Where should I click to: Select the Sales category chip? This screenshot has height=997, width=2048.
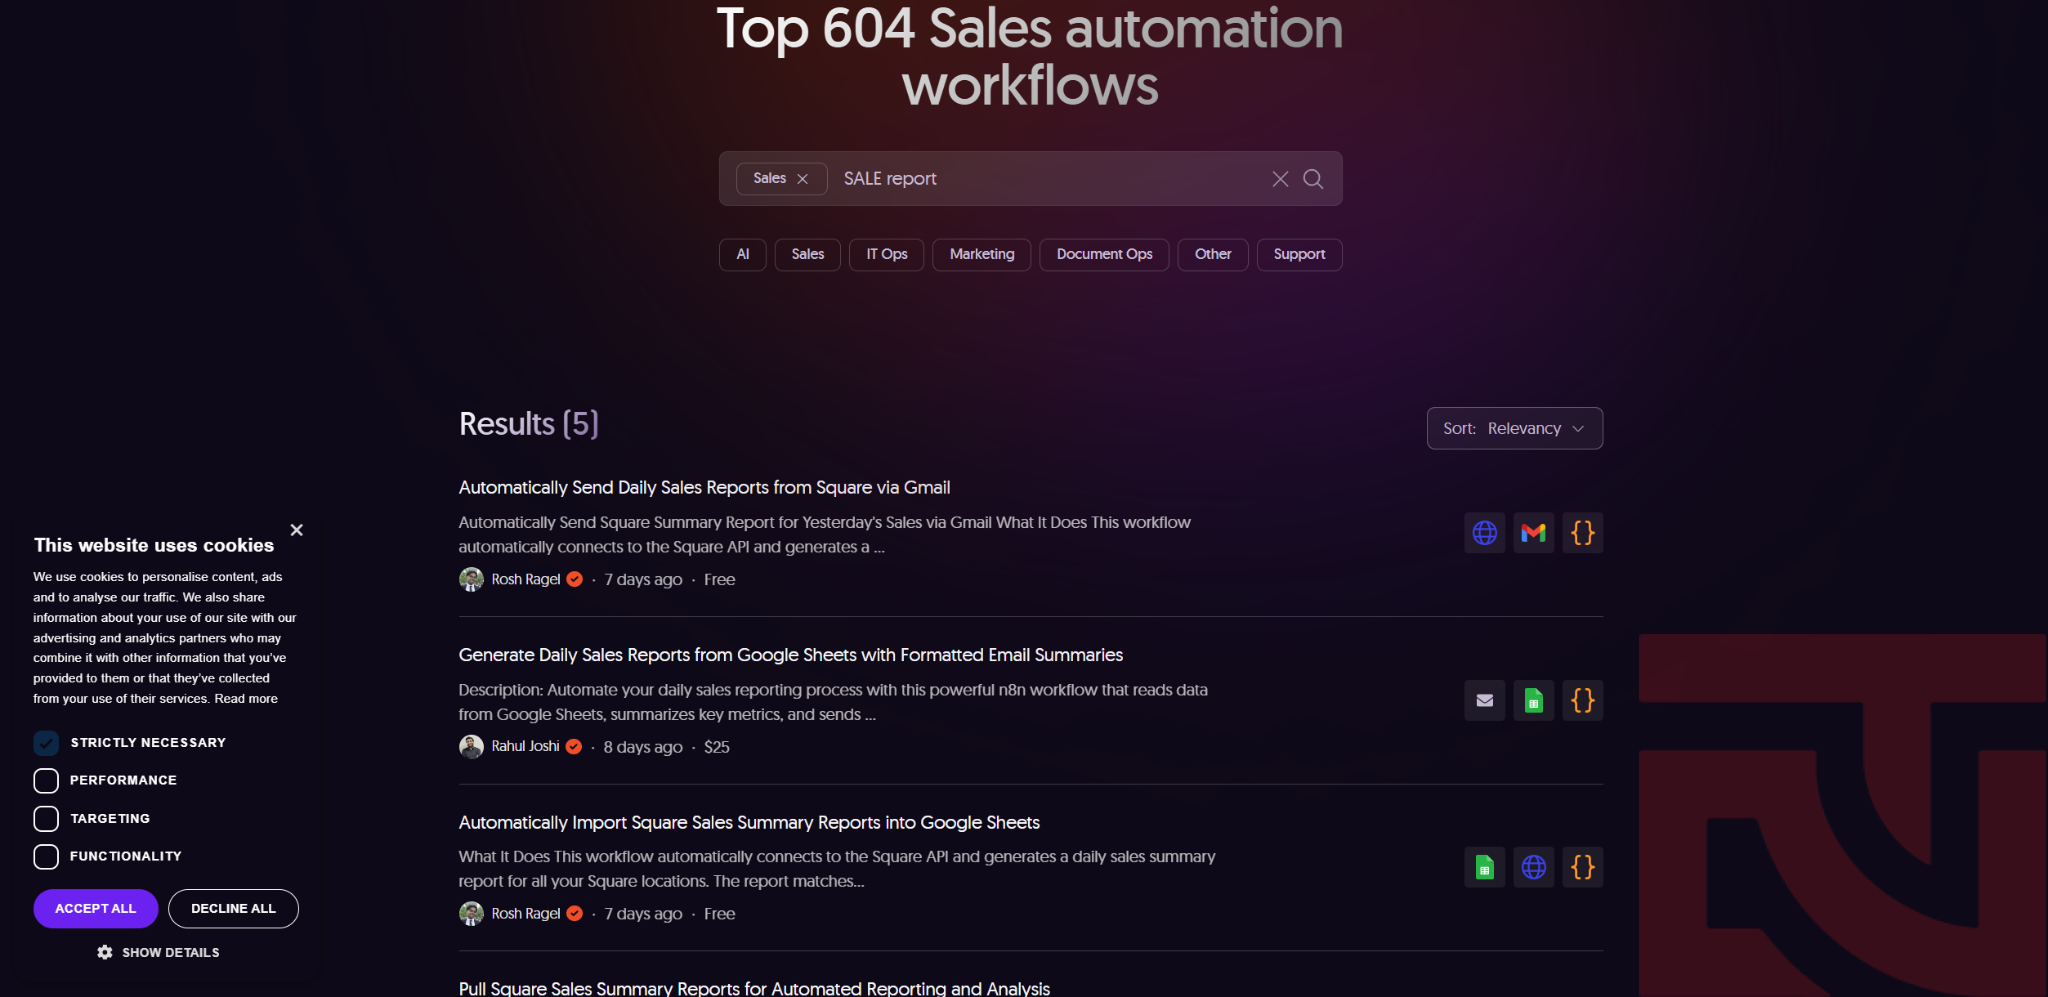[x=808, y=254]
